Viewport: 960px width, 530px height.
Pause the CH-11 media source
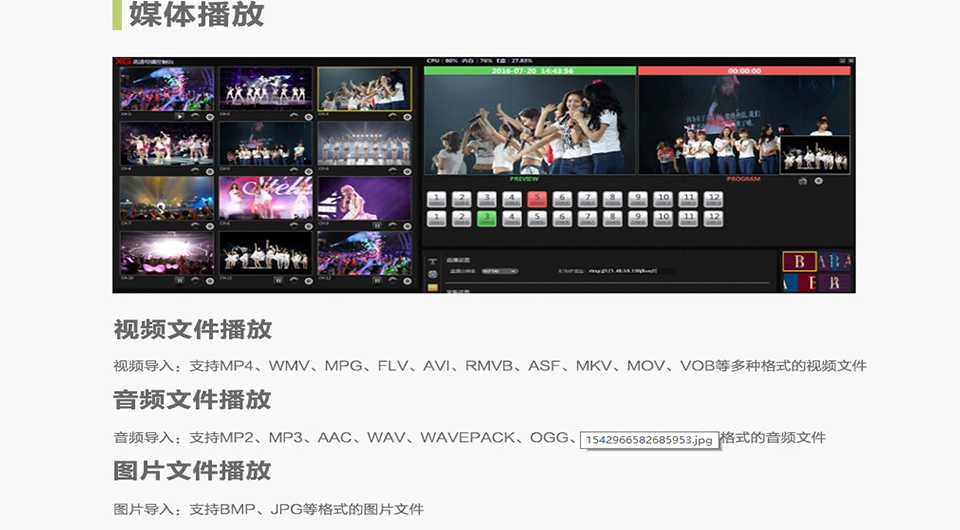pos(278,280)
